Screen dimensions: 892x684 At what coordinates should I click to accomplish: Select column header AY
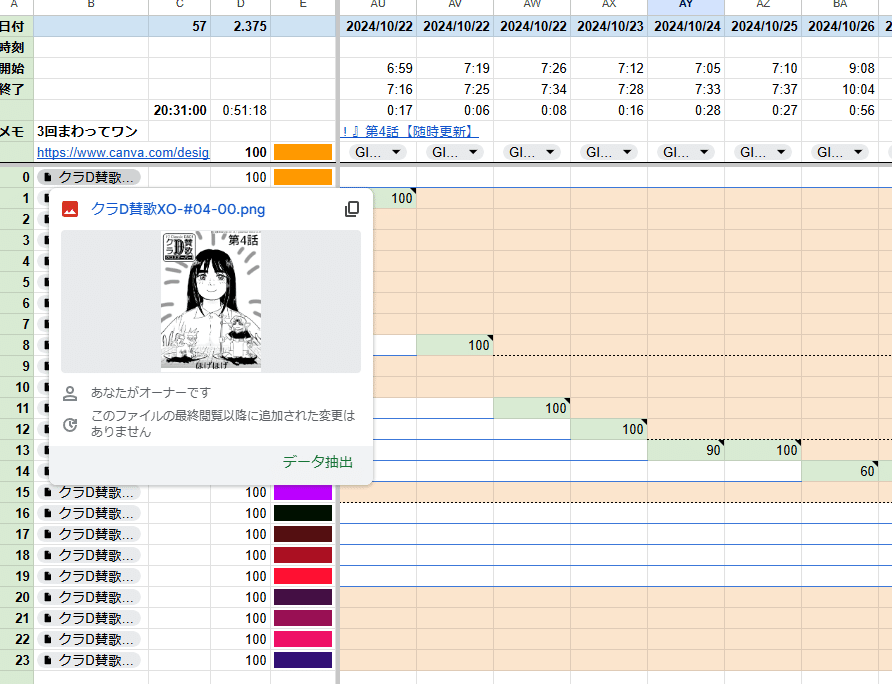pos(686,5)
